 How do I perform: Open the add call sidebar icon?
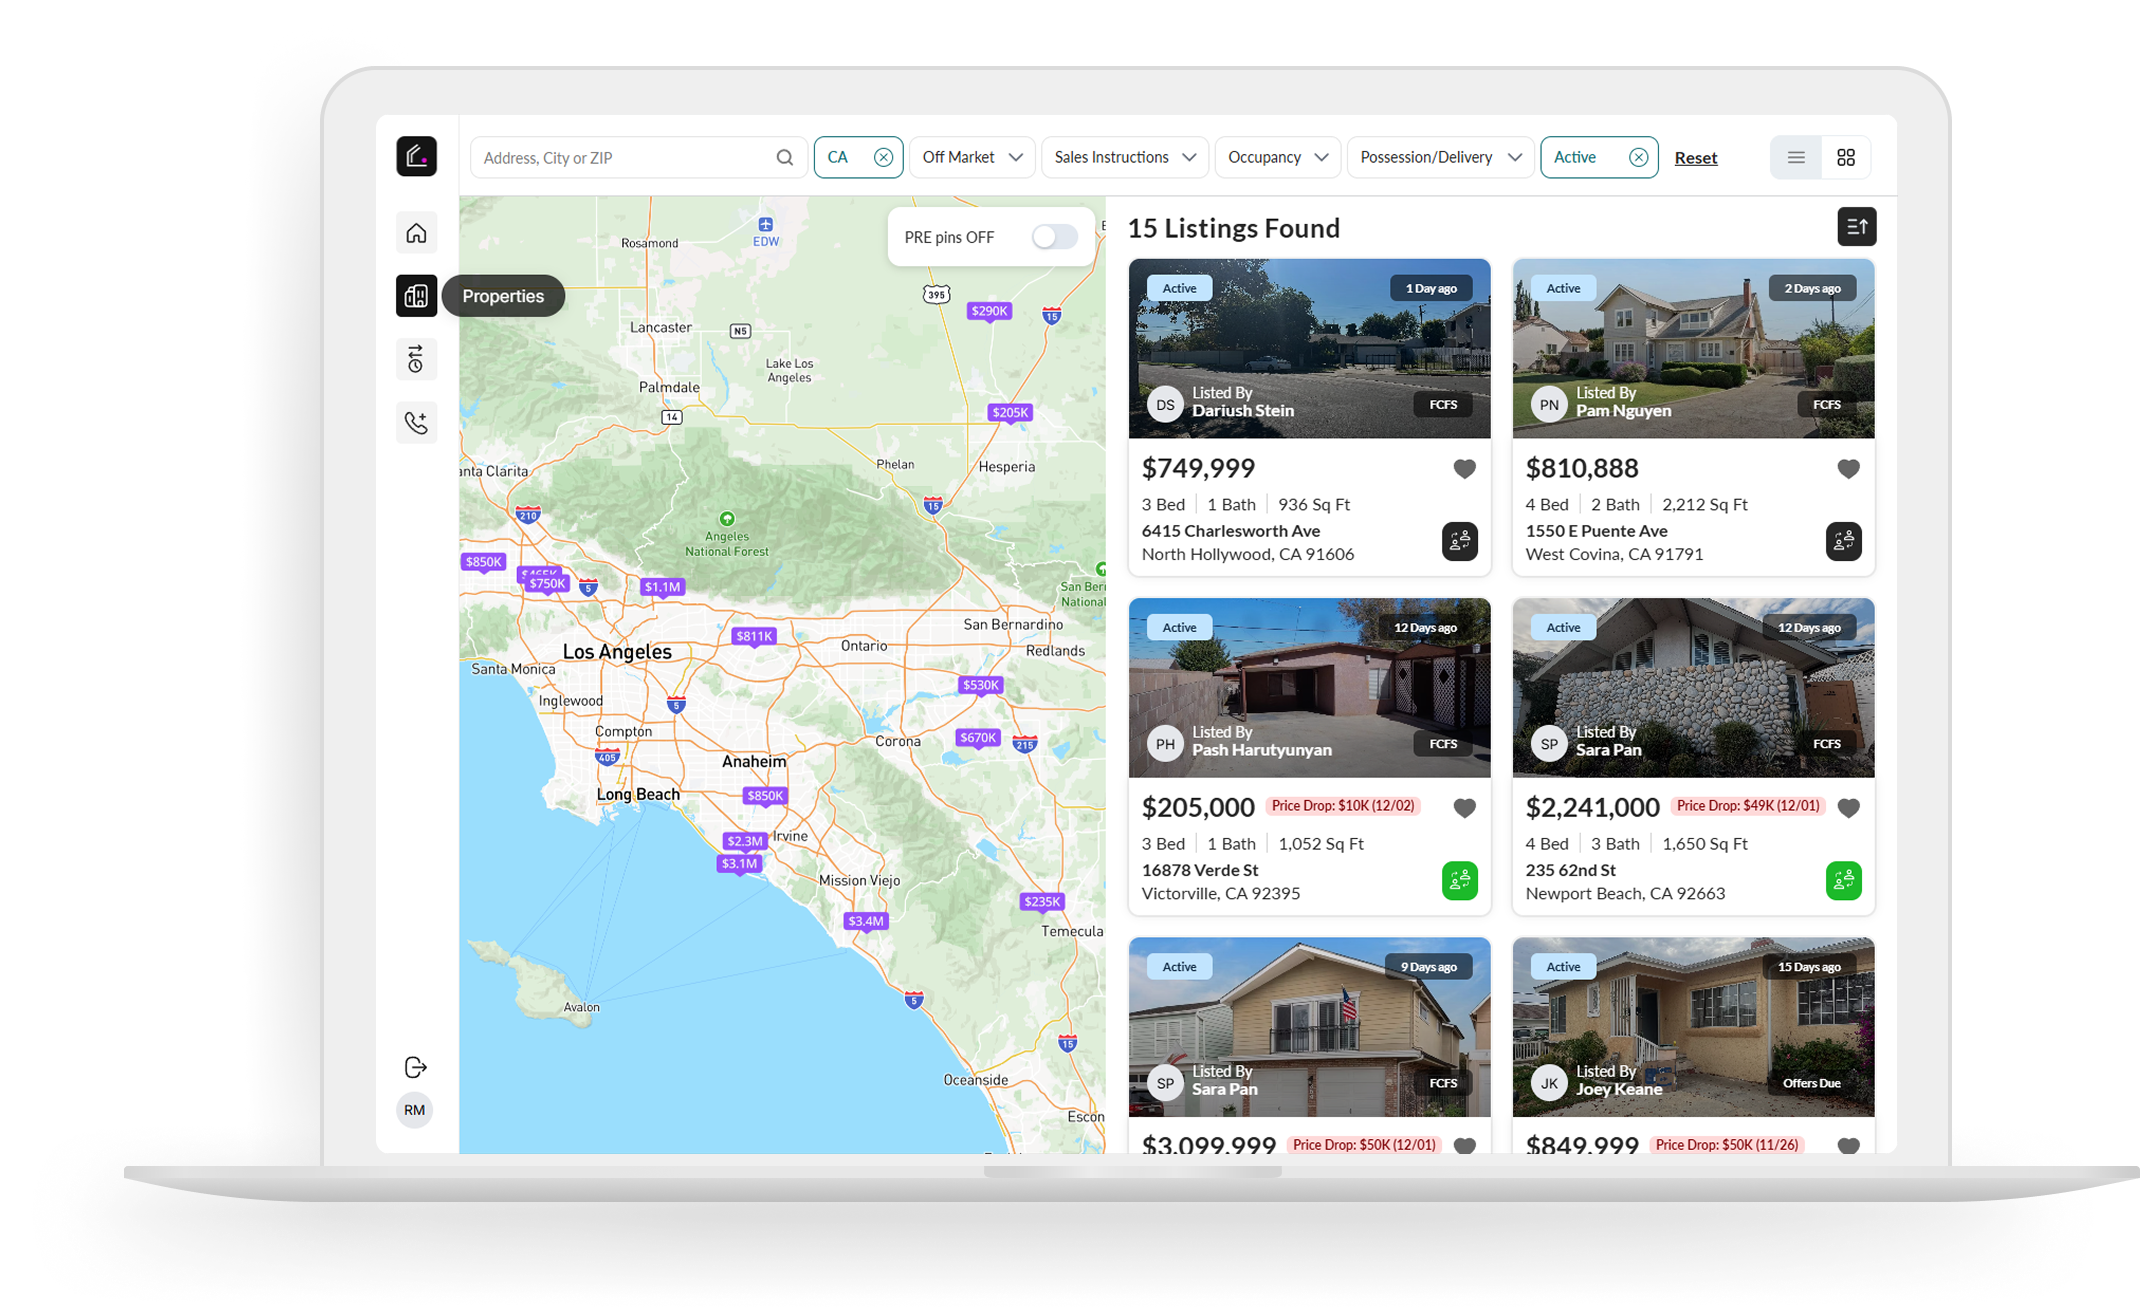(416, 423)
